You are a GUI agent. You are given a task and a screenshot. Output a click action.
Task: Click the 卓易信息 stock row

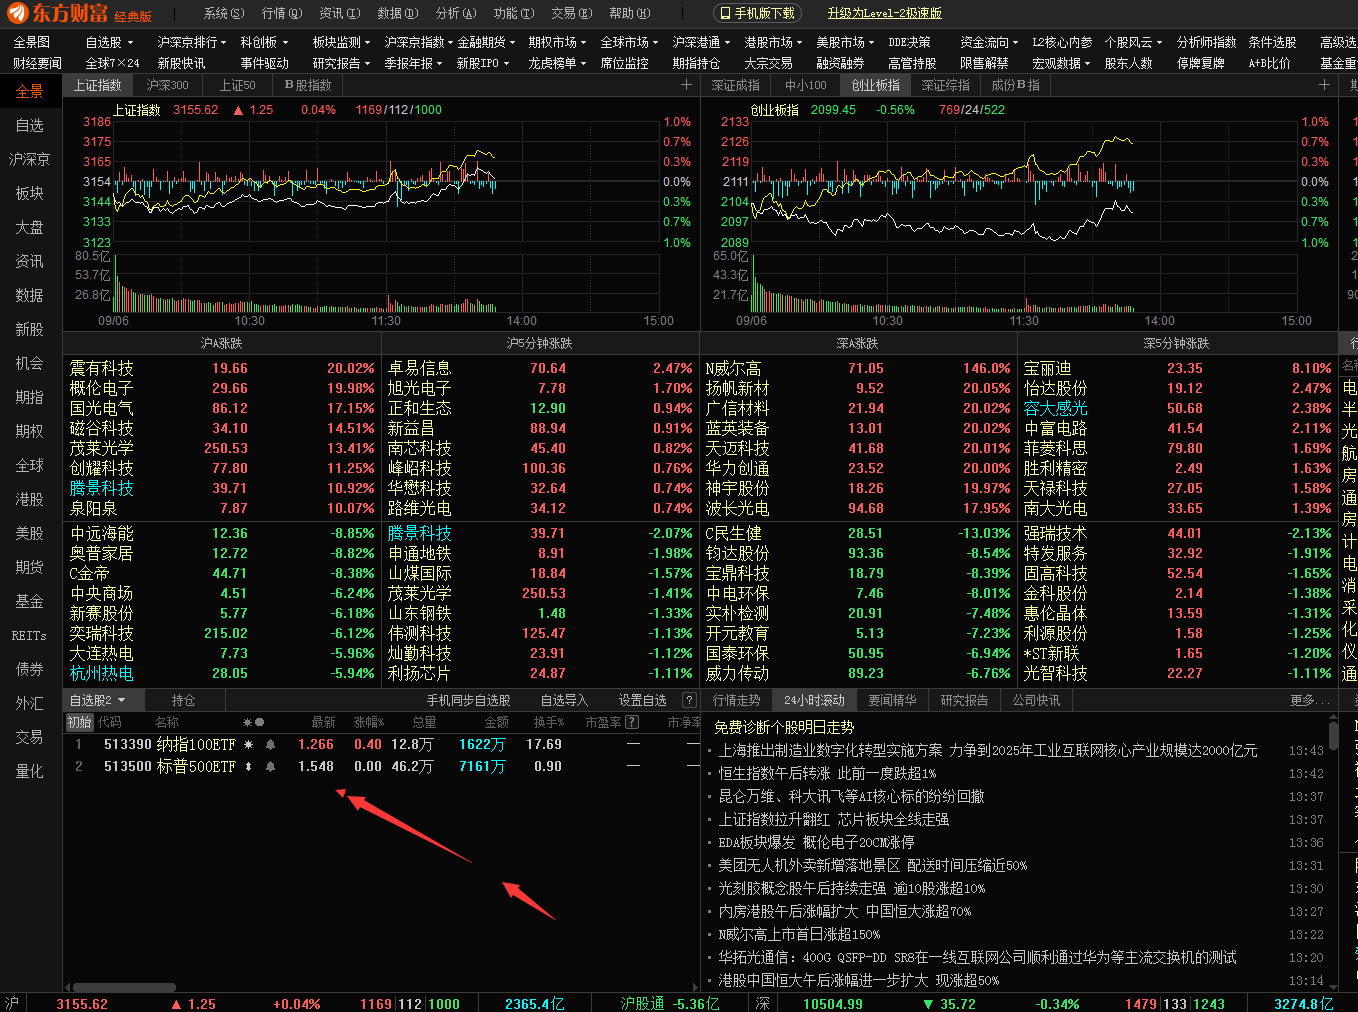point(540,368)
